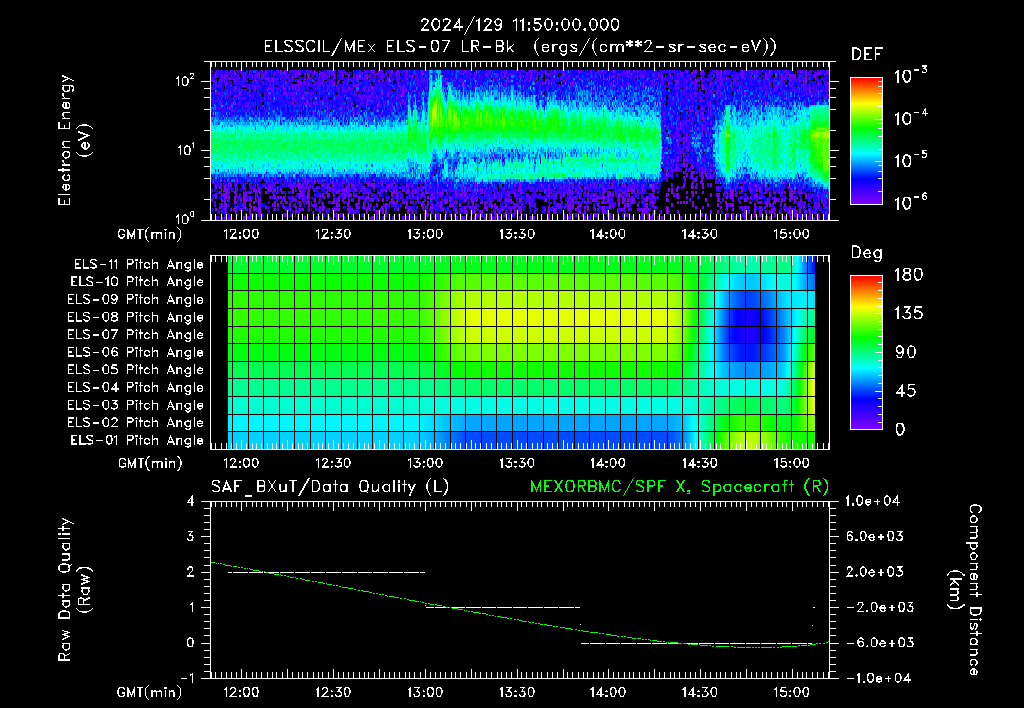Click the green MEXORBMC/SPF X, Spacecraft (R) legend
Viewport: 1024px width, 708px height.
click(x=679, y=487)
